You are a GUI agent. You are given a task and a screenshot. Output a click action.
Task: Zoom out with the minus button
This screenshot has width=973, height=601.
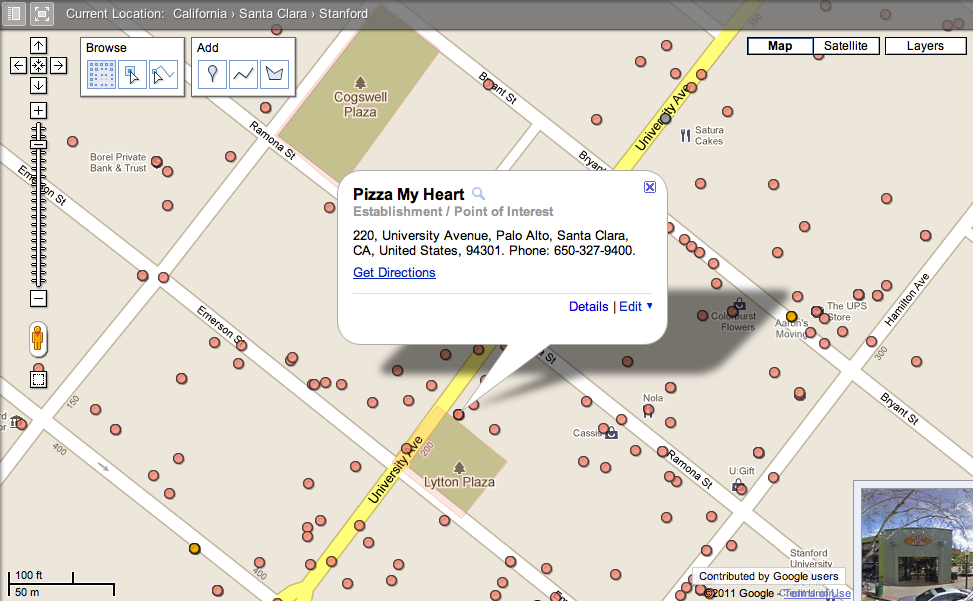click(38, 298)
